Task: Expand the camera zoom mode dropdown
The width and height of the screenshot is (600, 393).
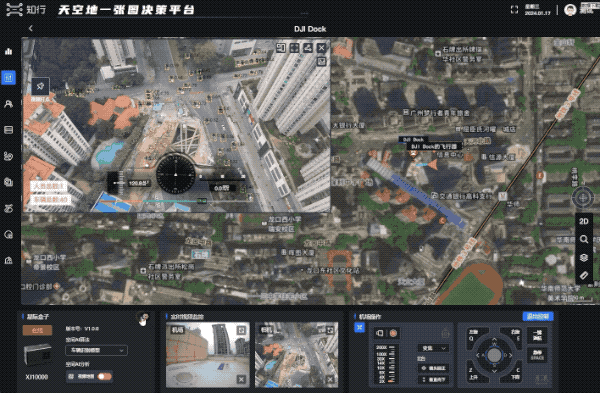Action: point(434,348)
